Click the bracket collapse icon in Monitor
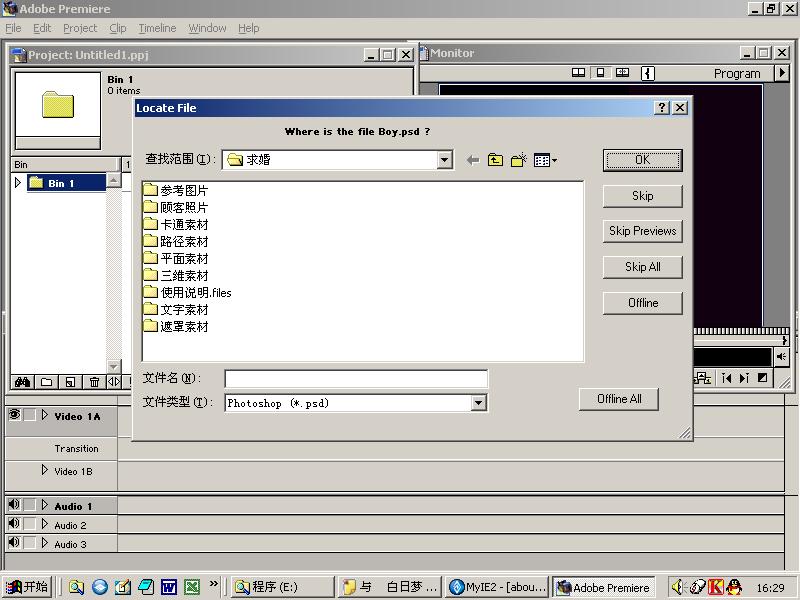Viewport: 800px width, 600px height. (x=647, y=73)
